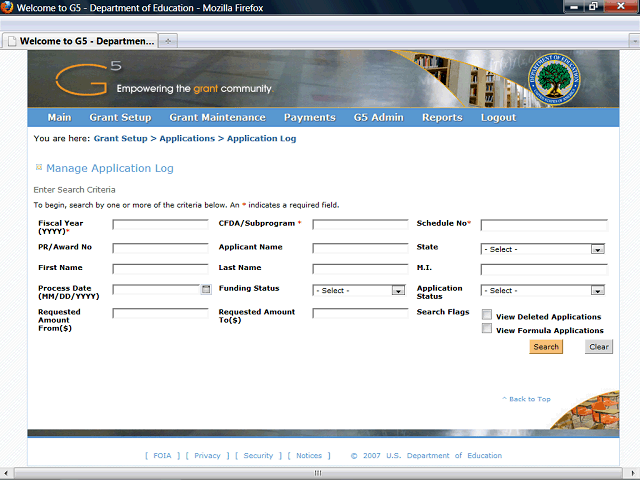Click the horizontal scrollbar thumb

point(318,473)
